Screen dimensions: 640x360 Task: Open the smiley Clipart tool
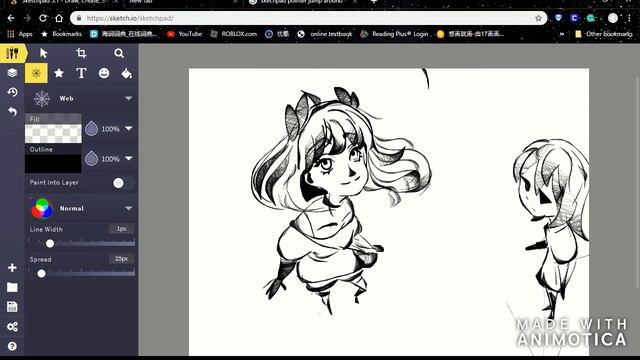click(x=104, y=73)
